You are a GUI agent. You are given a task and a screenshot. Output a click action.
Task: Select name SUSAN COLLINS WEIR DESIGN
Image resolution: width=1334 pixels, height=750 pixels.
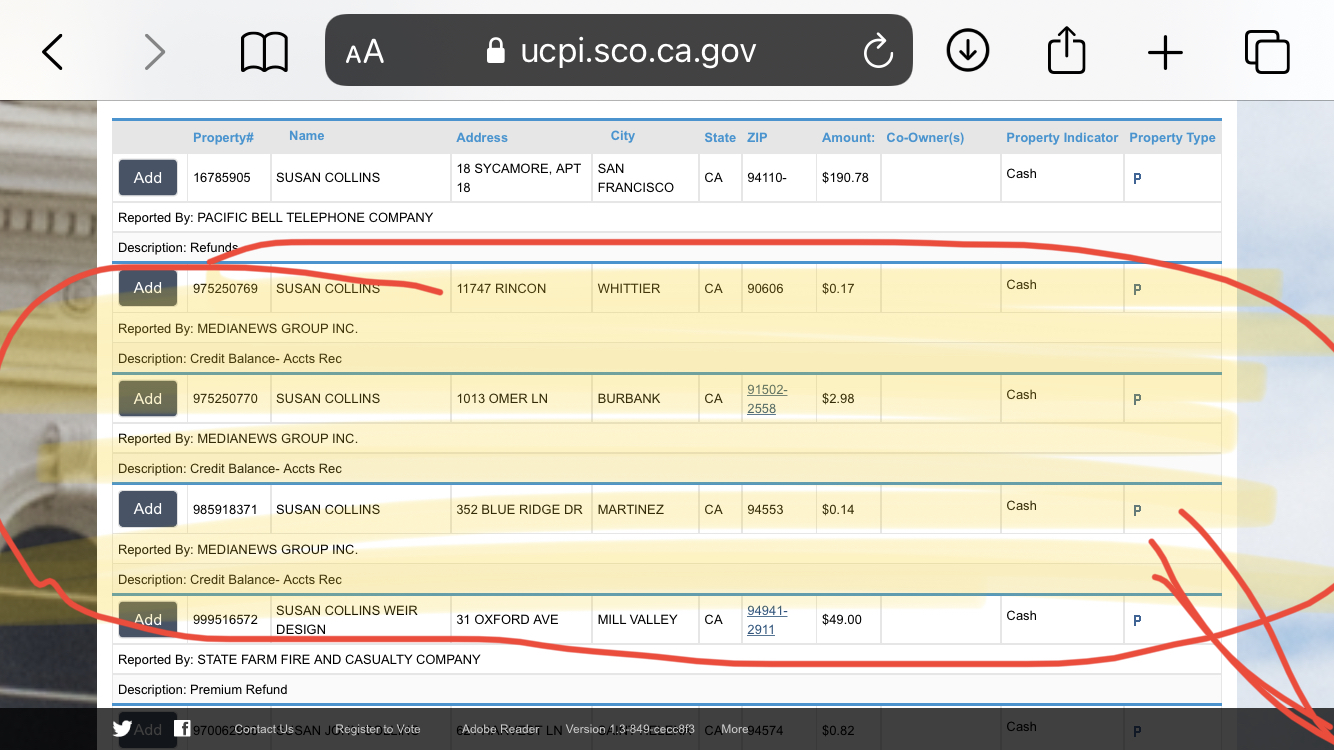[347, 620]
